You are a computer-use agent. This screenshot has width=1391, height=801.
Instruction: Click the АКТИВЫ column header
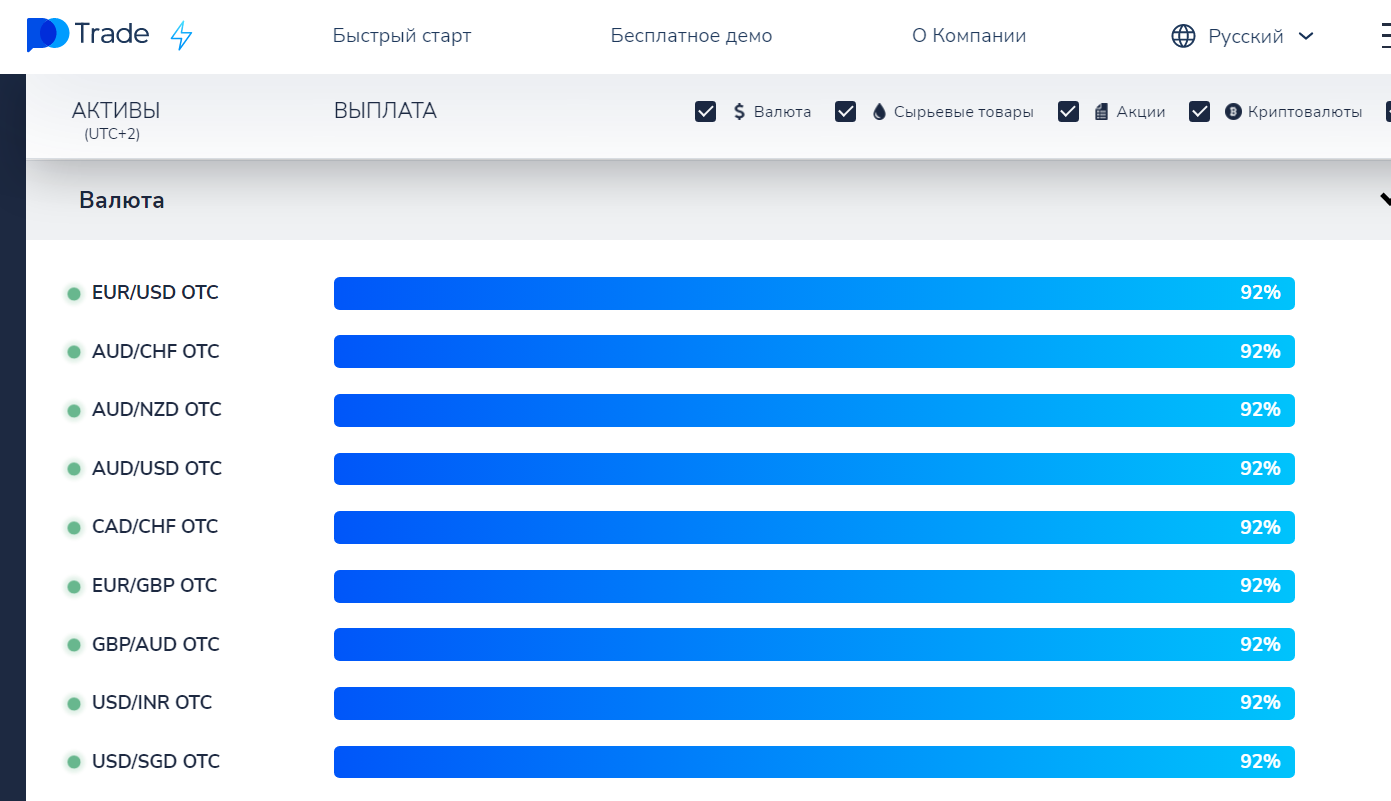[116, 111]
